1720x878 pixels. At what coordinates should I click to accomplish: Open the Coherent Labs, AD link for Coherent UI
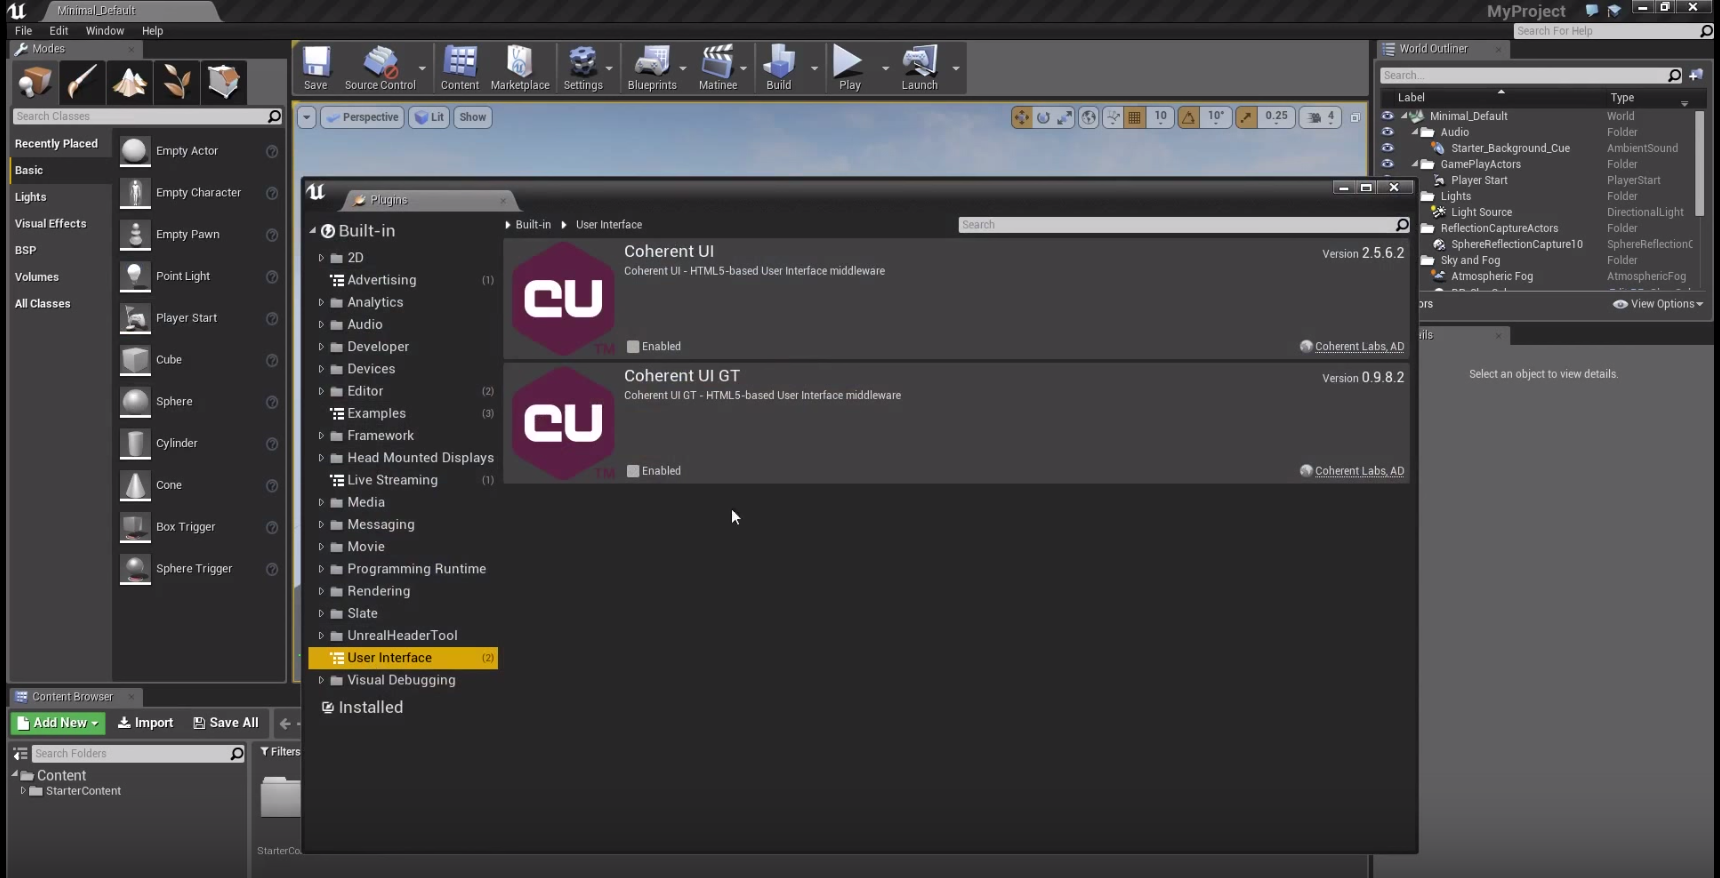click(x=1359, y=347)
